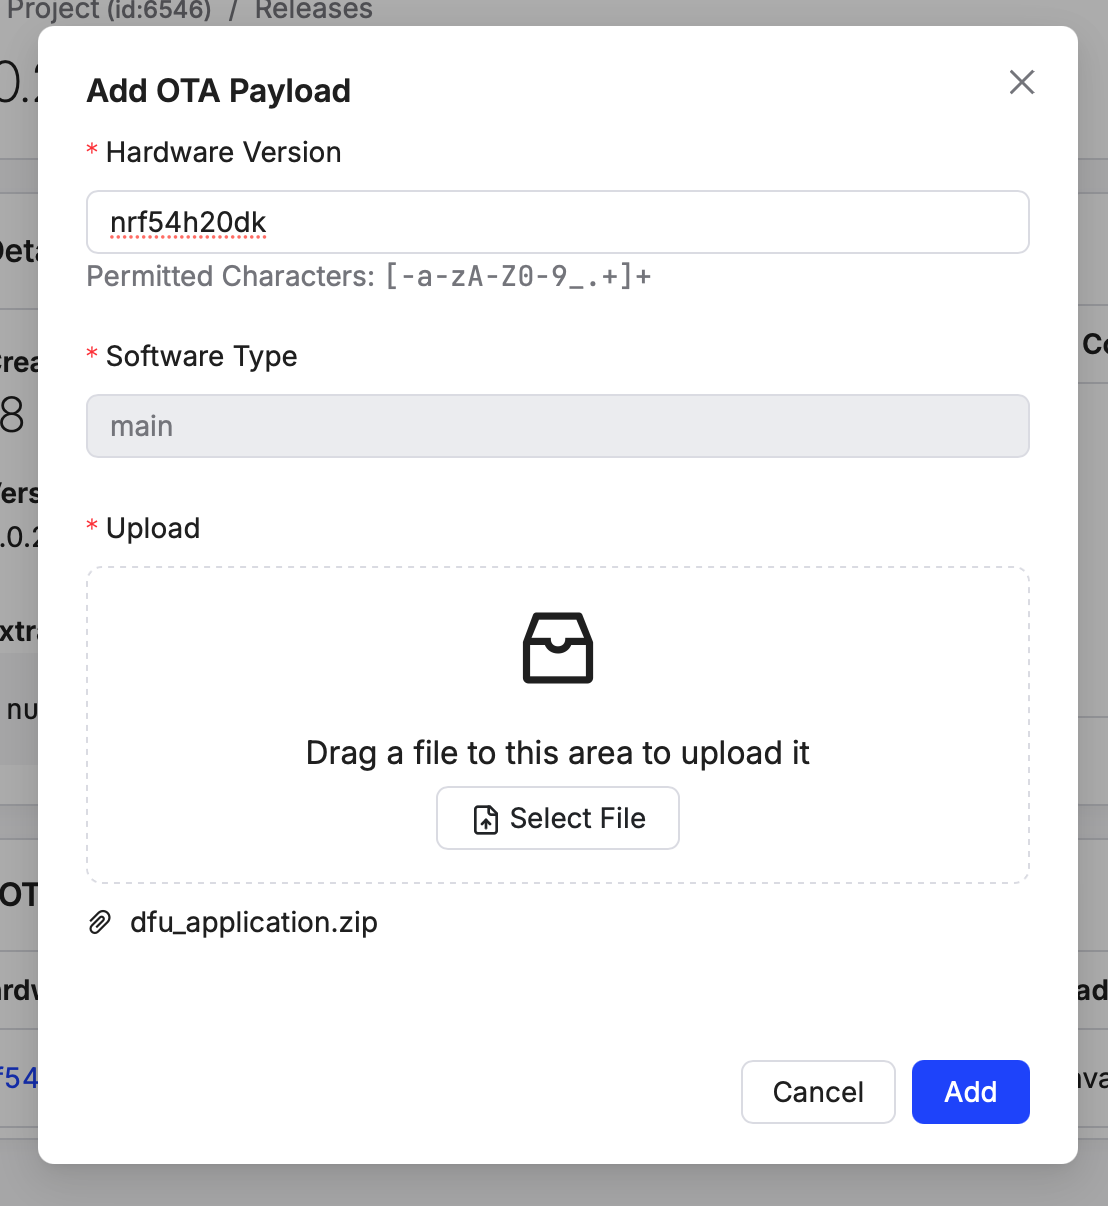Click the disabled Software Type field
Screen dimensions: 1108x1206
(558, 426)
